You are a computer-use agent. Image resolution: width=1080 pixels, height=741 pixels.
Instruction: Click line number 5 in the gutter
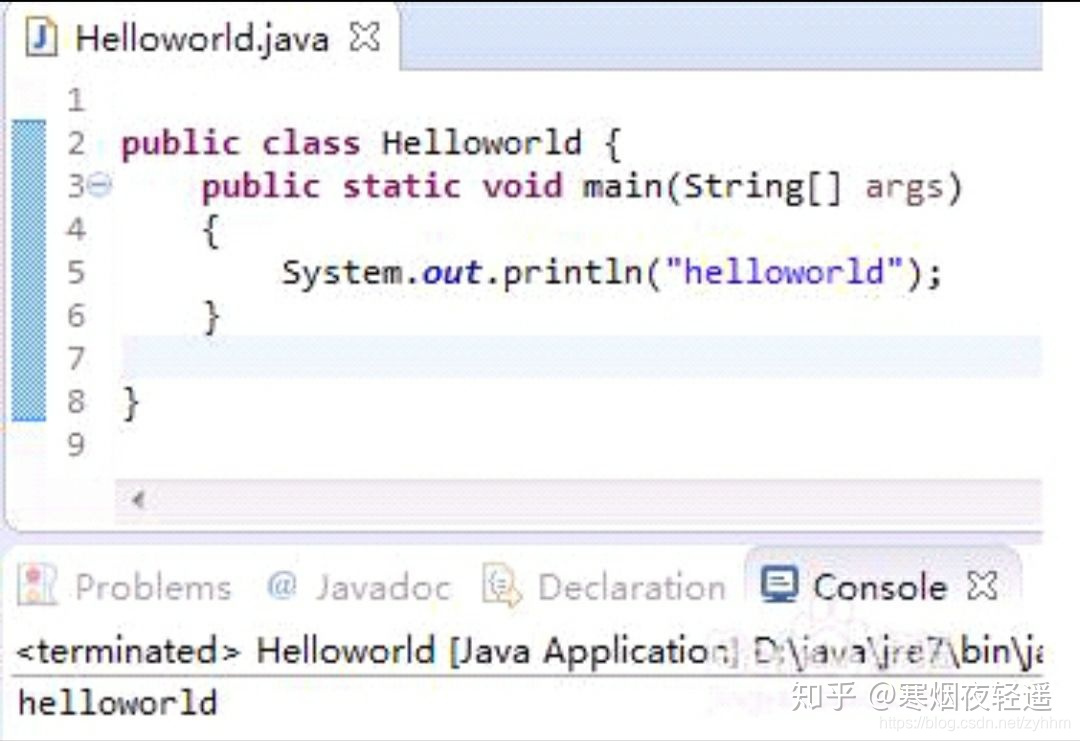76,273
